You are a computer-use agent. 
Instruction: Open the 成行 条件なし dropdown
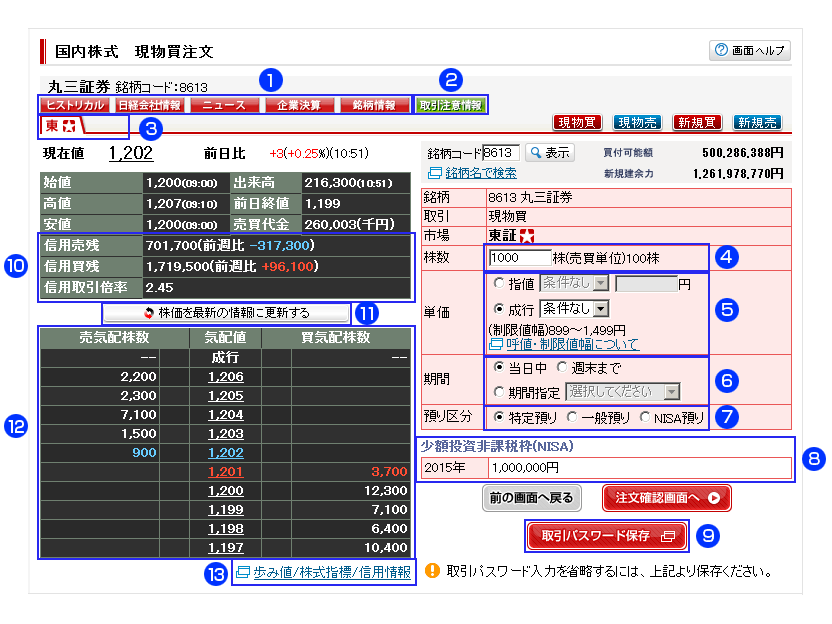click(x=574, y=308)
